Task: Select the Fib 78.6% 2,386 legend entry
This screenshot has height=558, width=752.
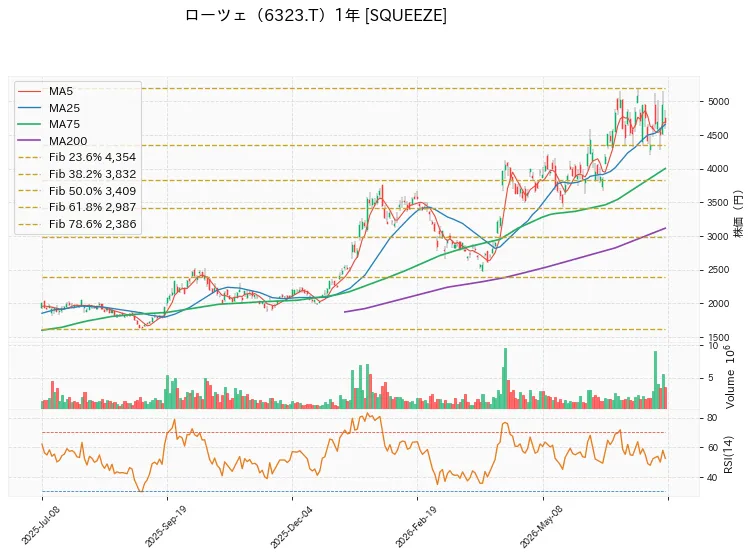Action: [77, 224]
